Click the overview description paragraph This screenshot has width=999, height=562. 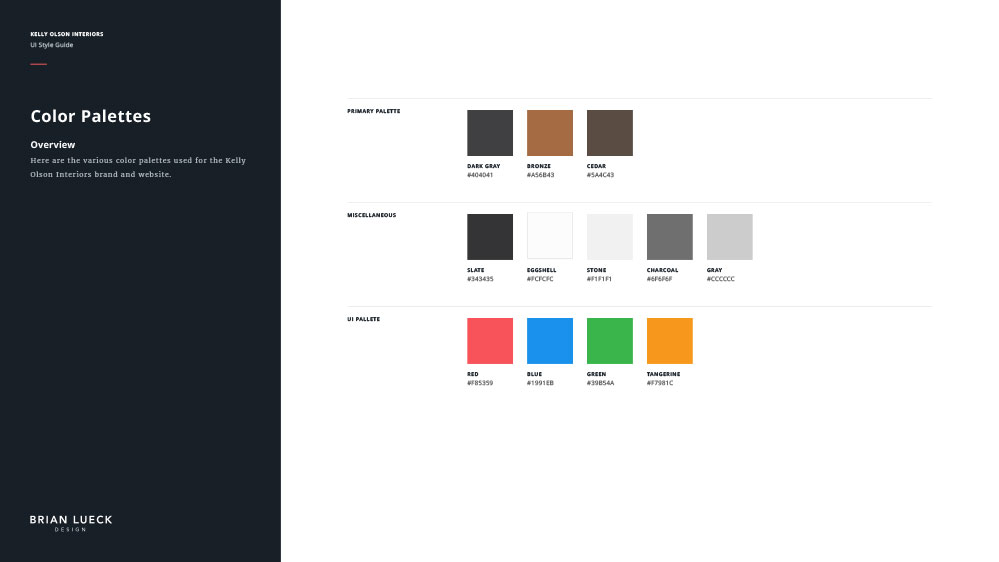click(x=138, y=167)
